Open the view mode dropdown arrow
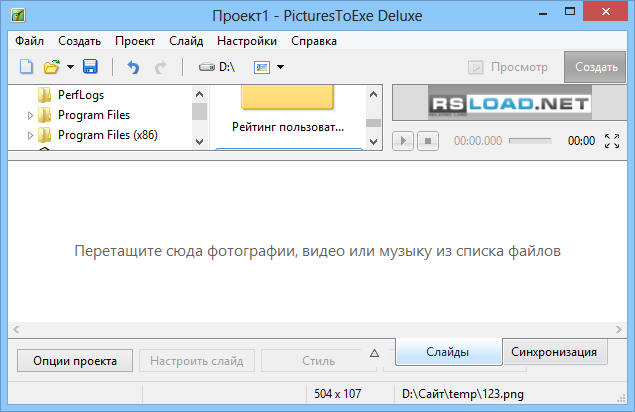 point(280,67)
